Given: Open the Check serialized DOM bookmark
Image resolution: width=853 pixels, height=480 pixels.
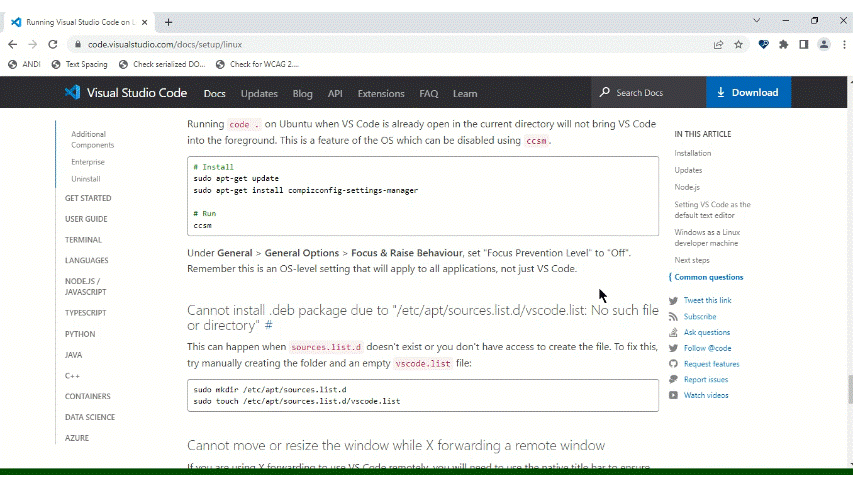Looking at the screenshot, I should coord(162,64).
